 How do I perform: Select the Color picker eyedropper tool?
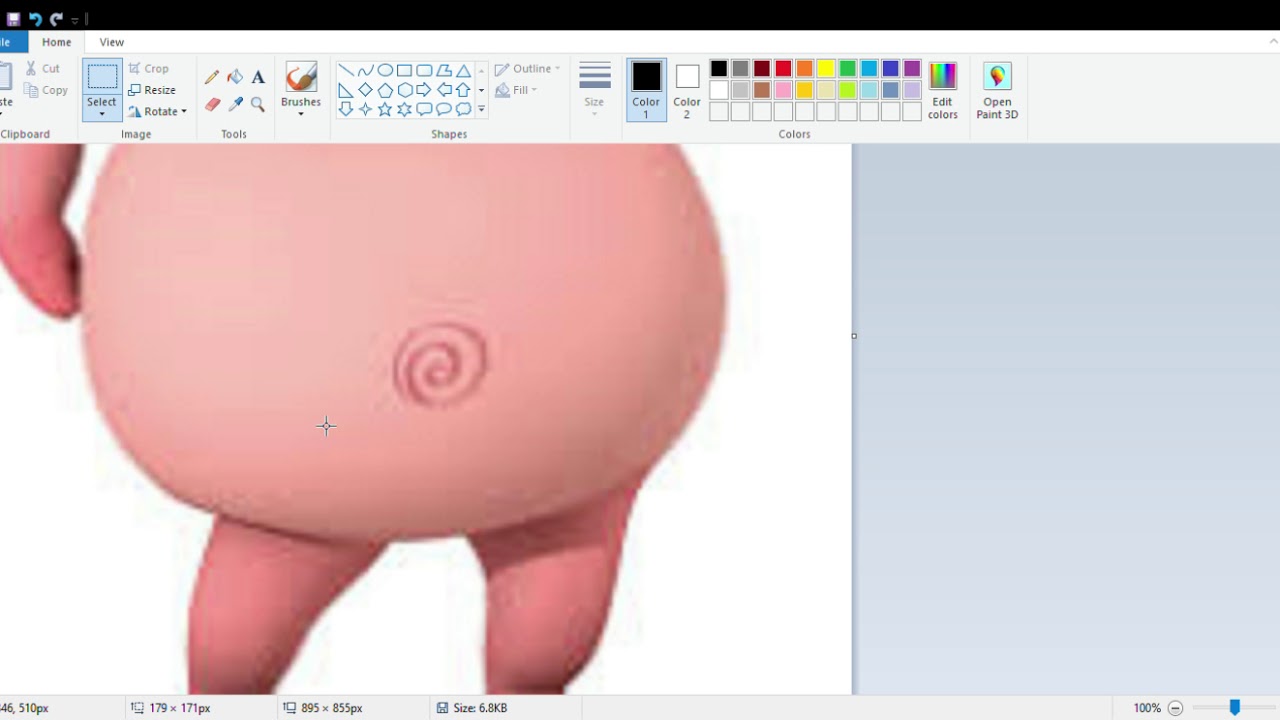pos(235,104)
